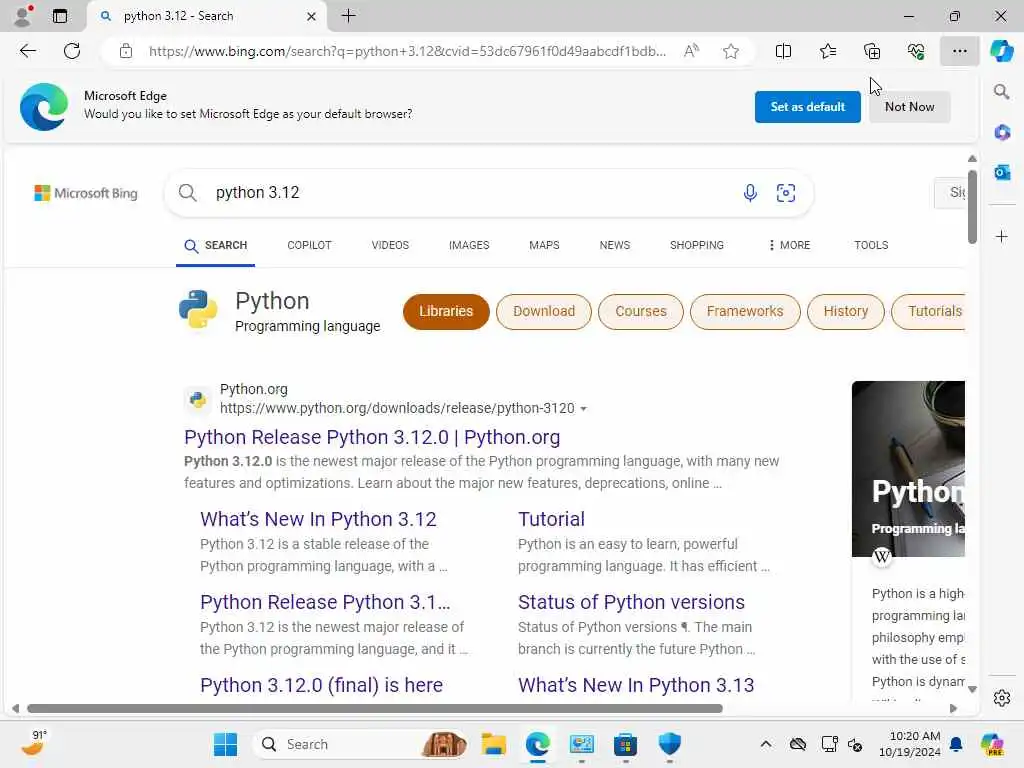Viewport: 1024px width, 768px height.
Task: Click sidebar search magnifier icon
Action: 1001,91
